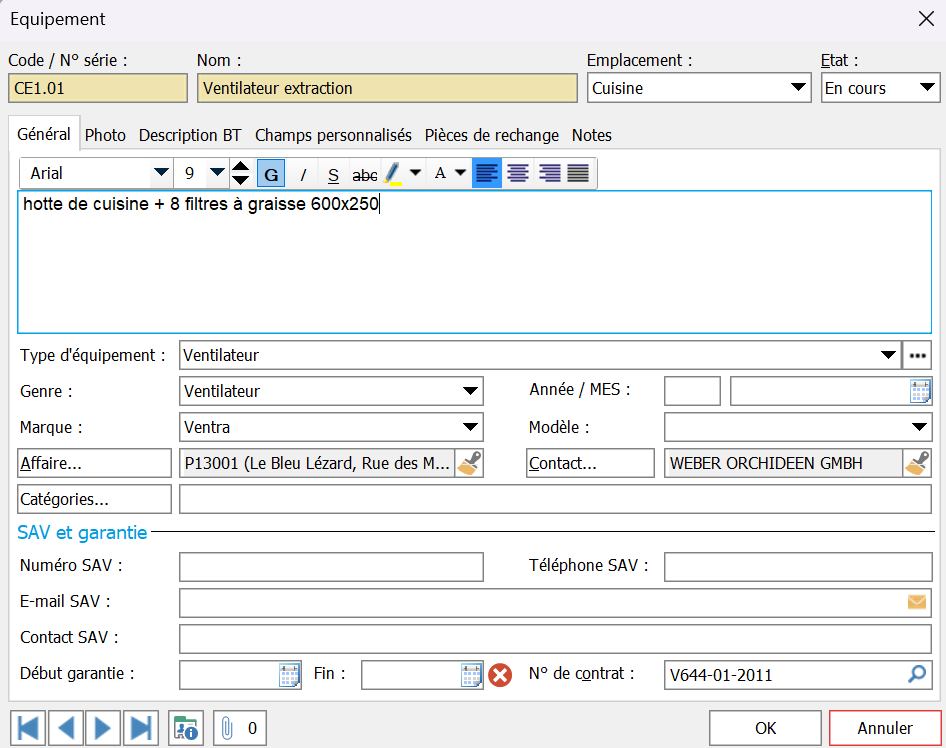The height and width of the screenshot is (748, 946).
Task: Open the Champs personnalisés tab
Action: (333, 135)
